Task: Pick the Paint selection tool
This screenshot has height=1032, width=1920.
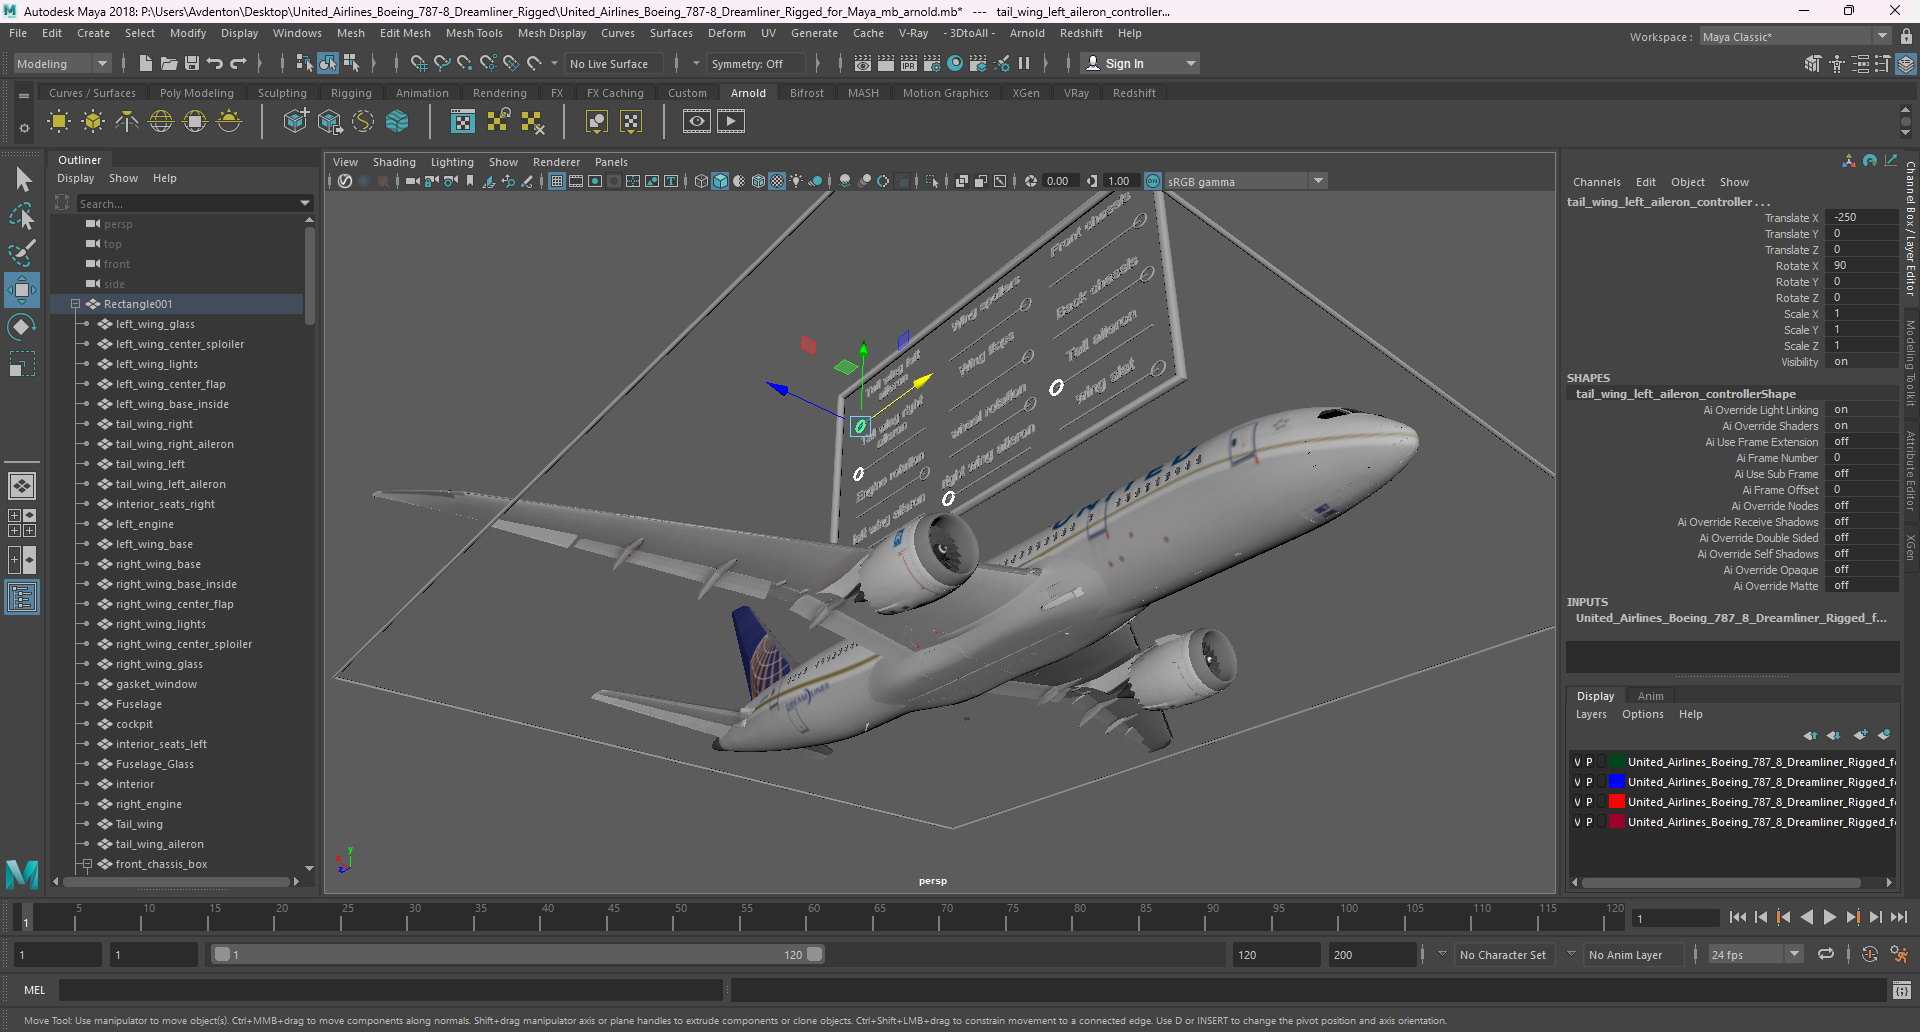Action: click(21, 252)
